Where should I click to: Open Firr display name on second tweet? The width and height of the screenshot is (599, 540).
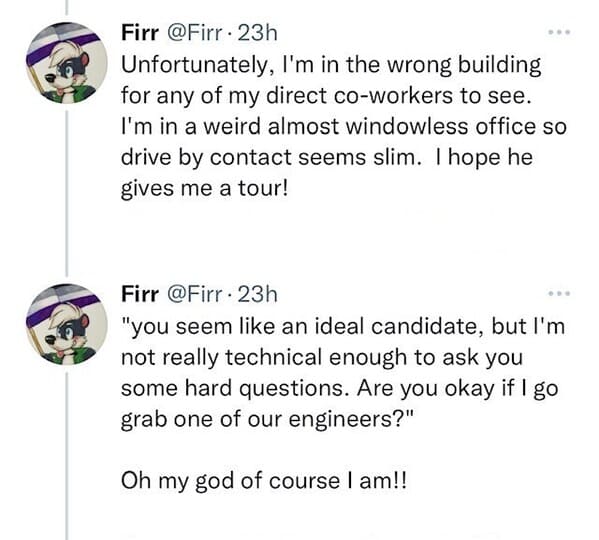pyautogui.click(x=140, y=294)
